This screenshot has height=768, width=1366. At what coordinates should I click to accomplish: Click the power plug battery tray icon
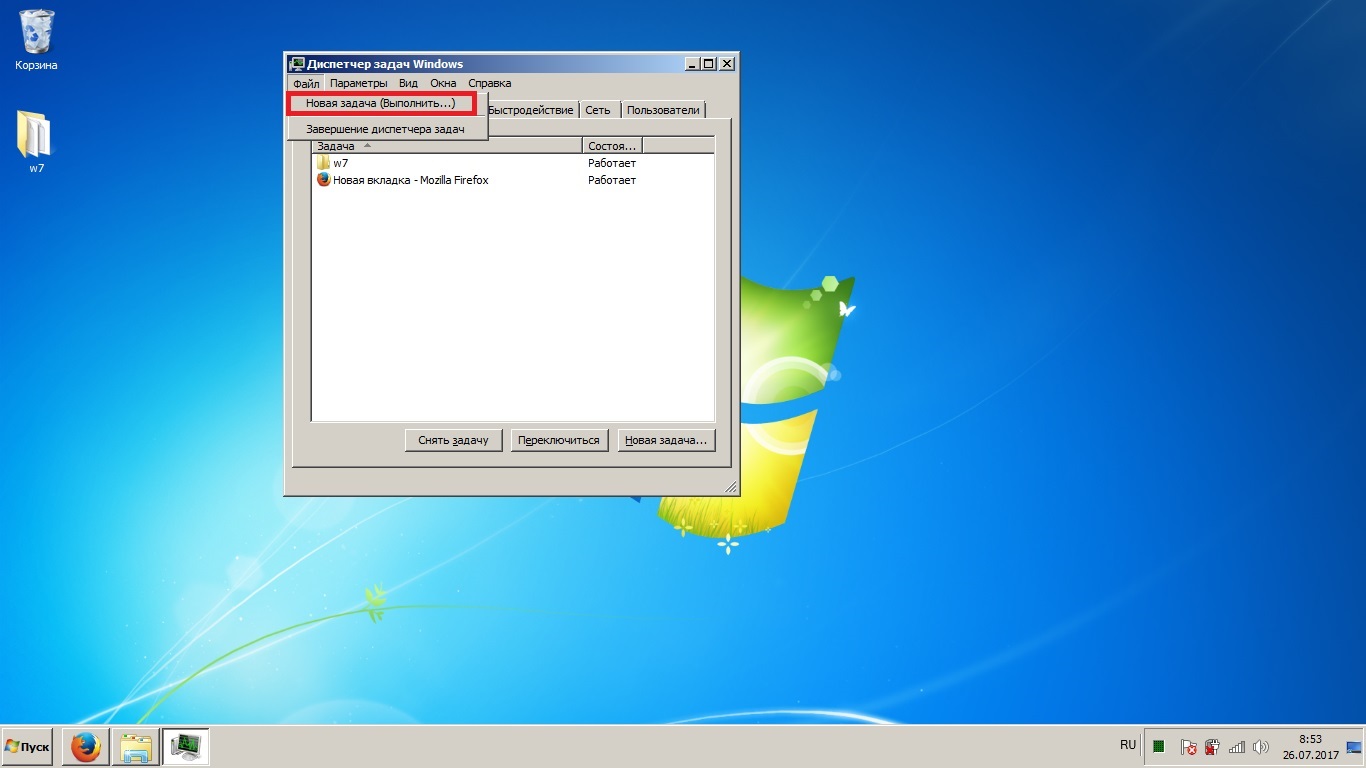point(1212,747)
